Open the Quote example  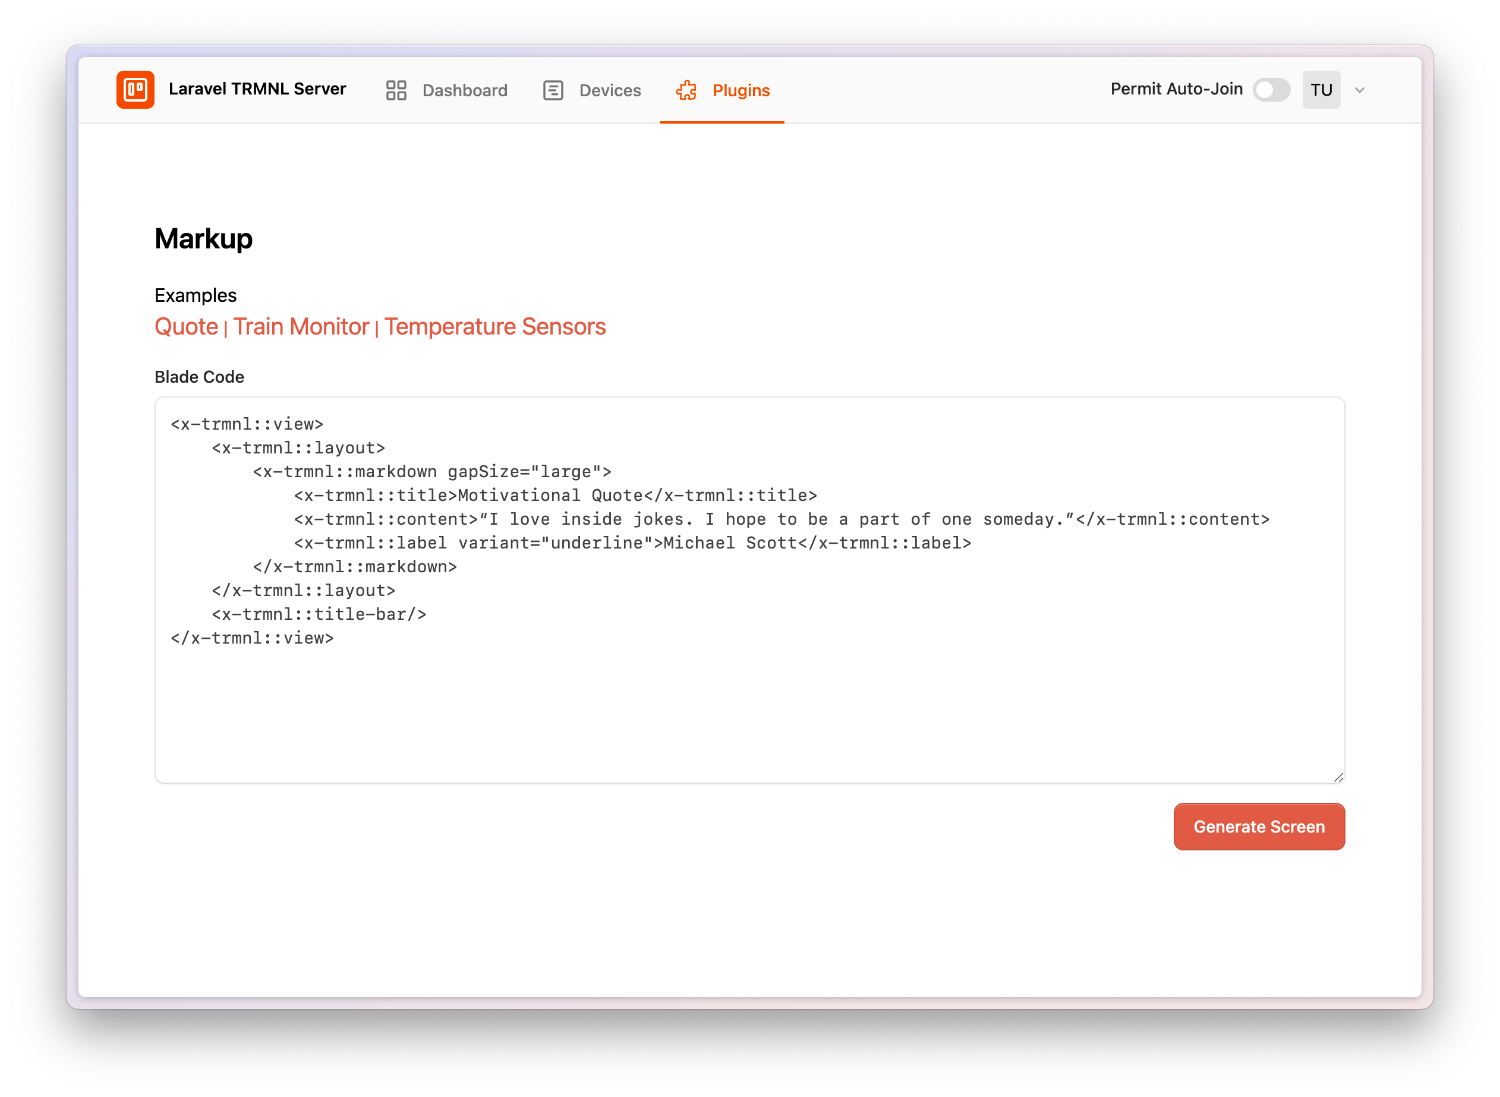(186, 326)
